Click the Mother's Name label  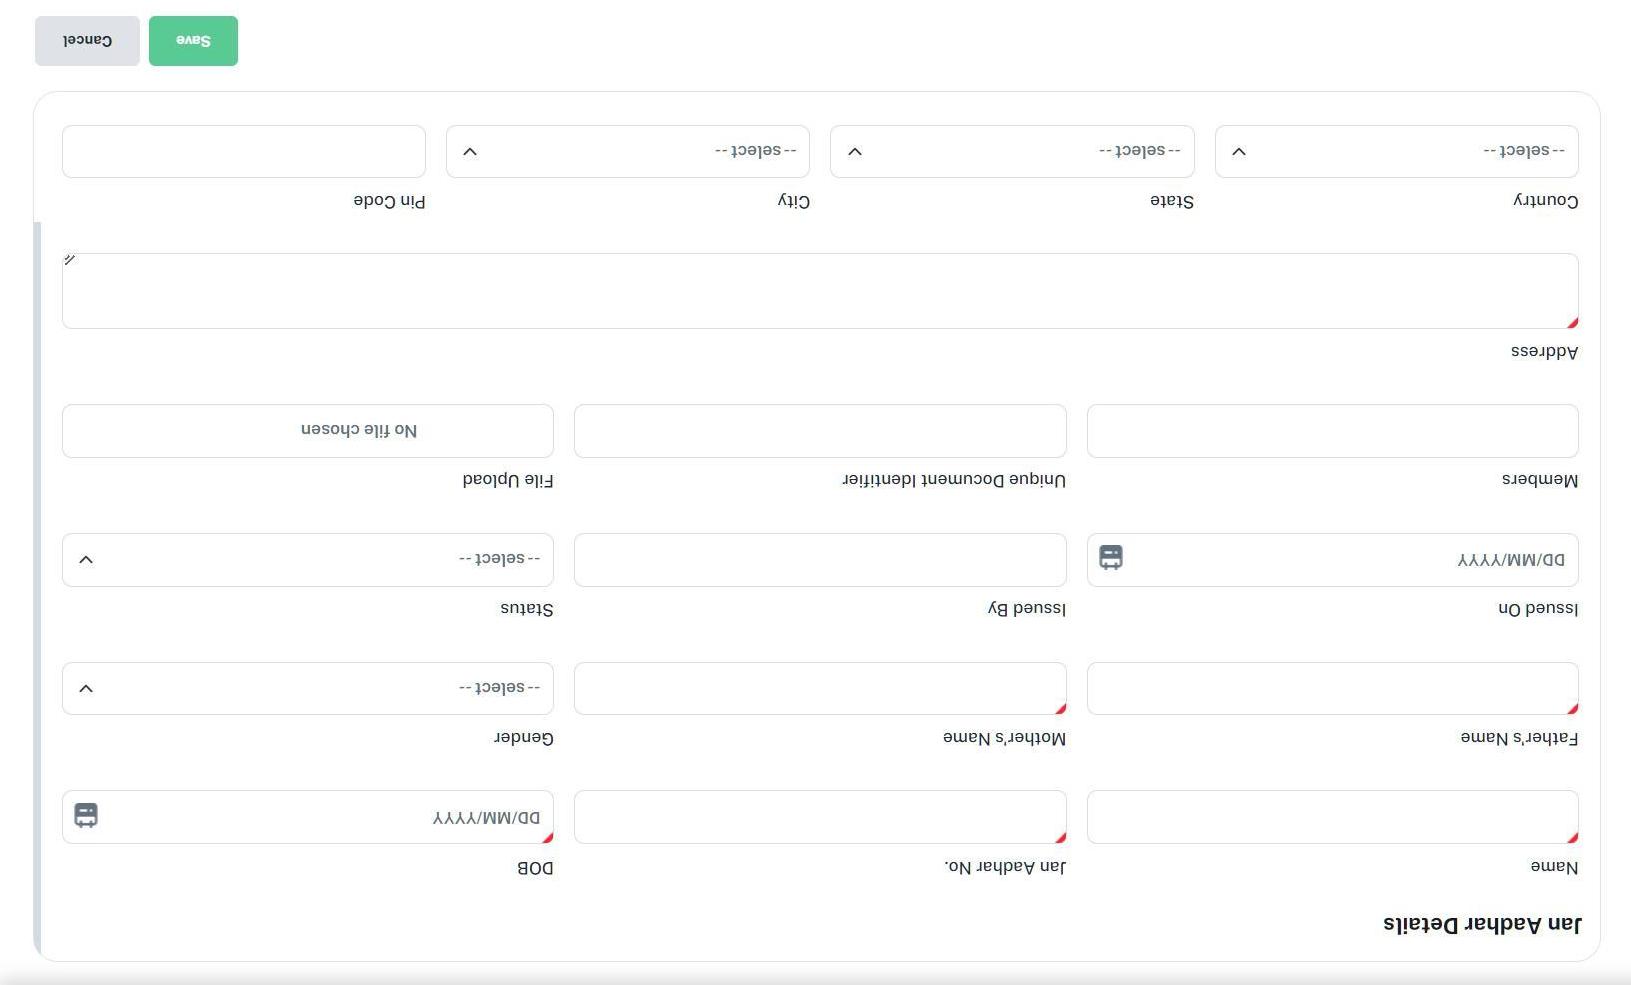[x=1004, y=738]
